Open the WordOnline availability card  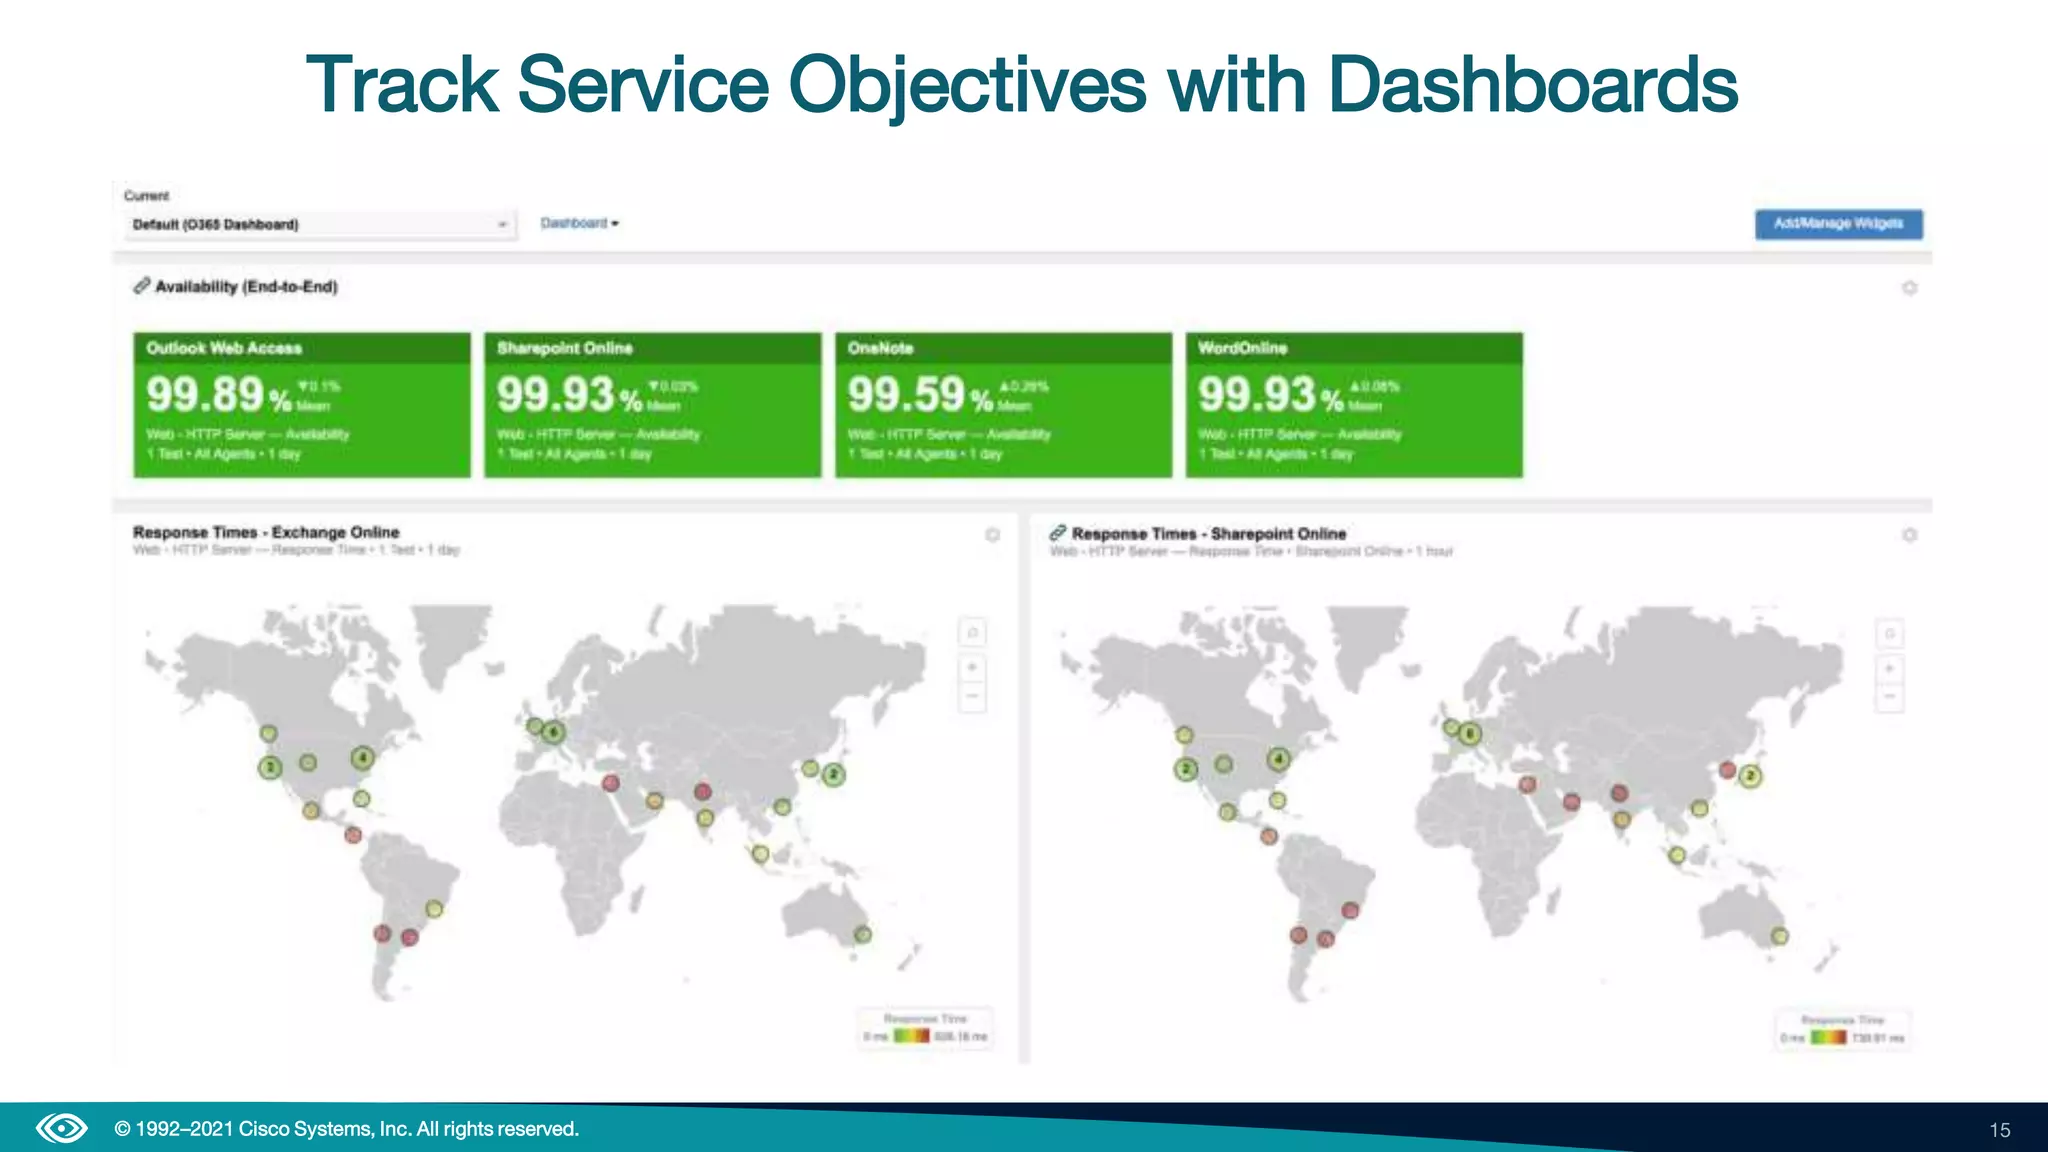click(x=1355, y=405)
